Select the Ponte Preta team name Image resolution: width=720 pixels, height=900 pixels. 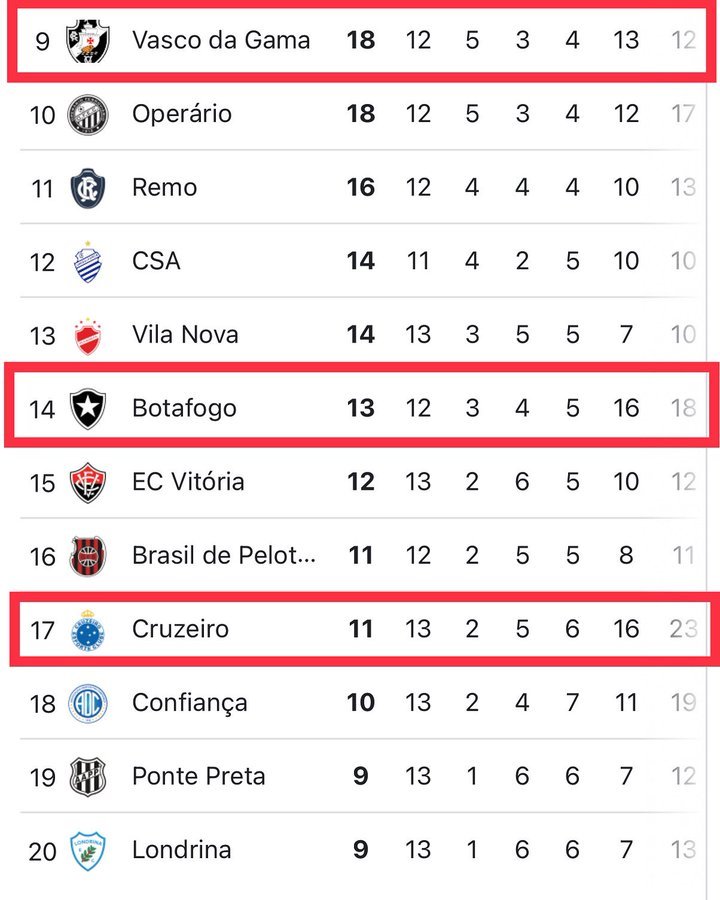199,776
